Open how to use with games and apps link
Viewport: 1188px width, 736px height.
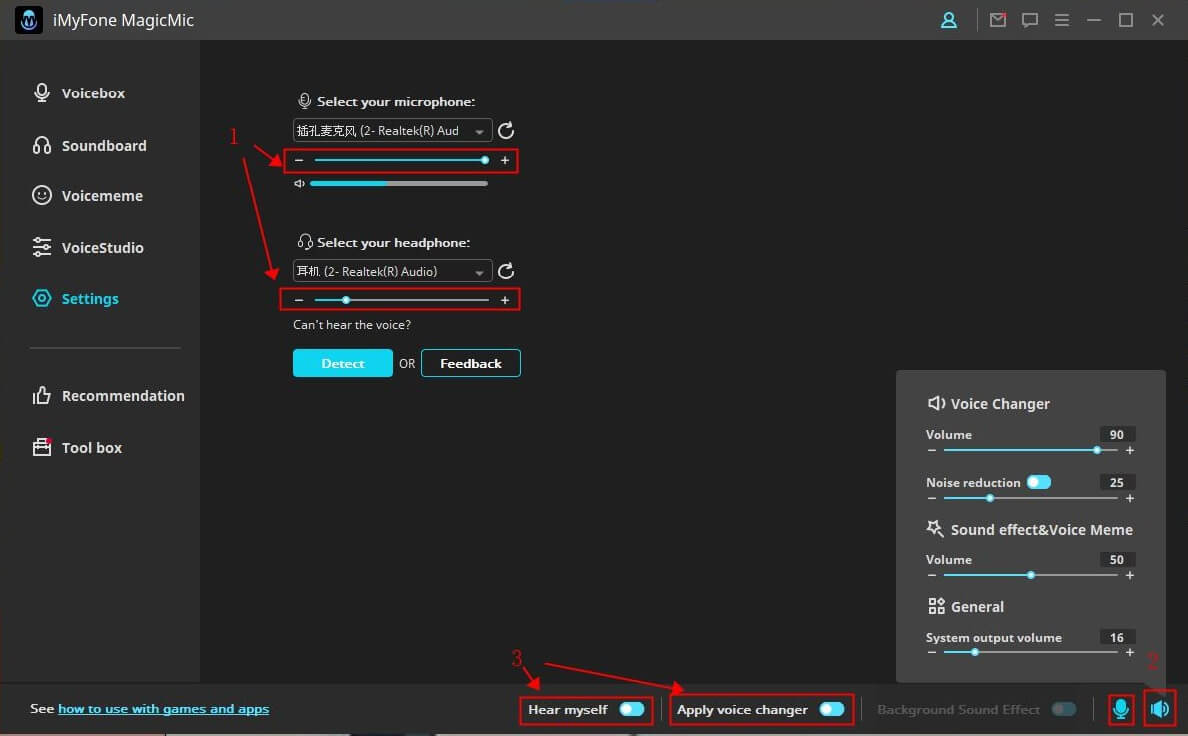(164, 709)
